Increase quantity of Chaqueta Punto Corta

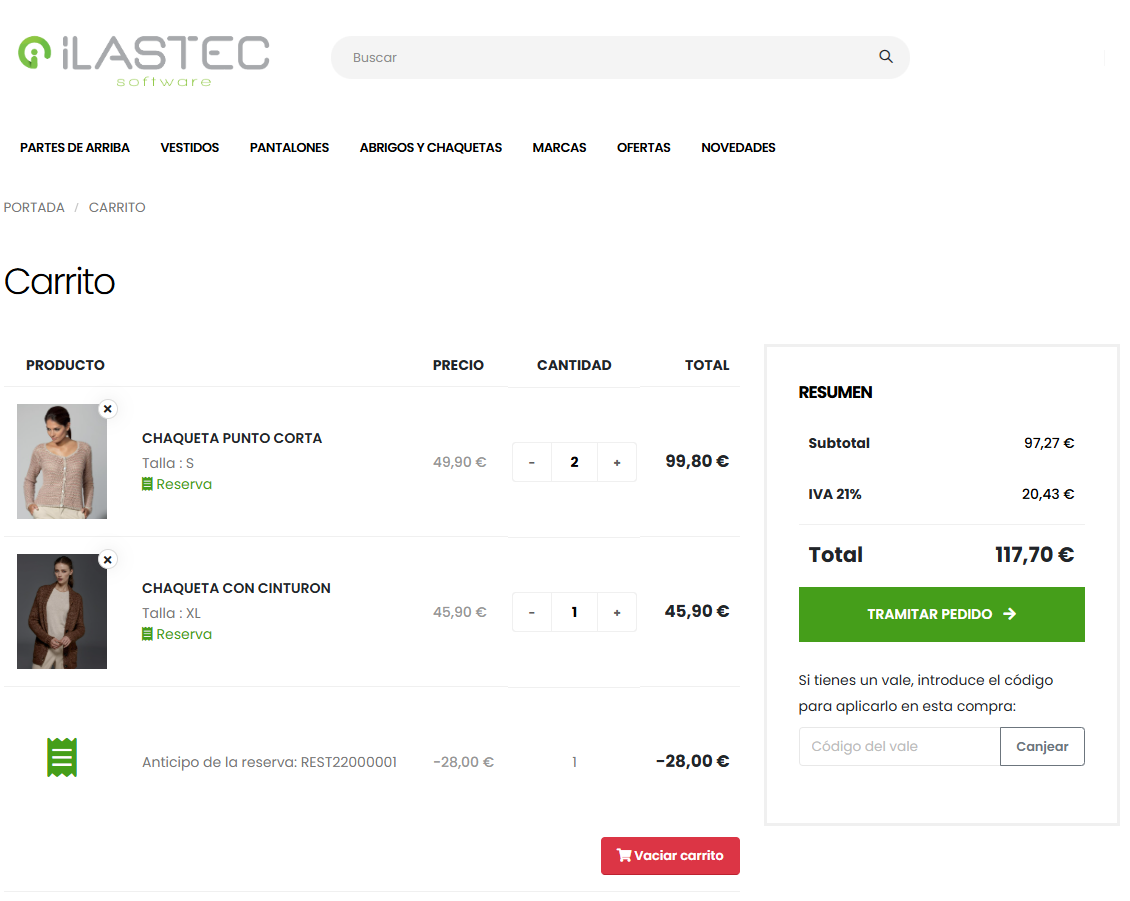click(617, 462)
